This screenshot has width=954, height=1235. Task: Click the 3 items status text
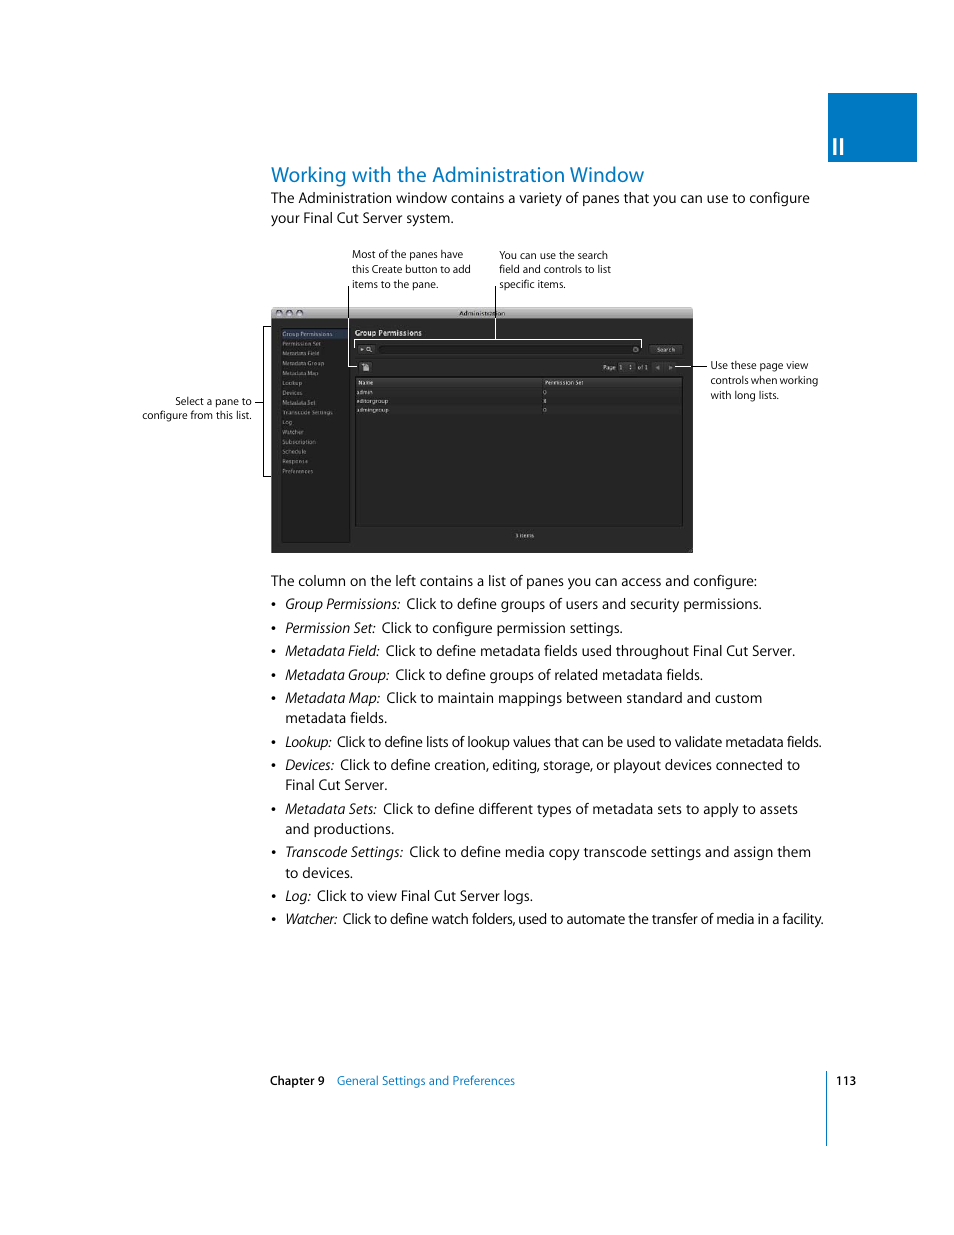coord(525,536)
